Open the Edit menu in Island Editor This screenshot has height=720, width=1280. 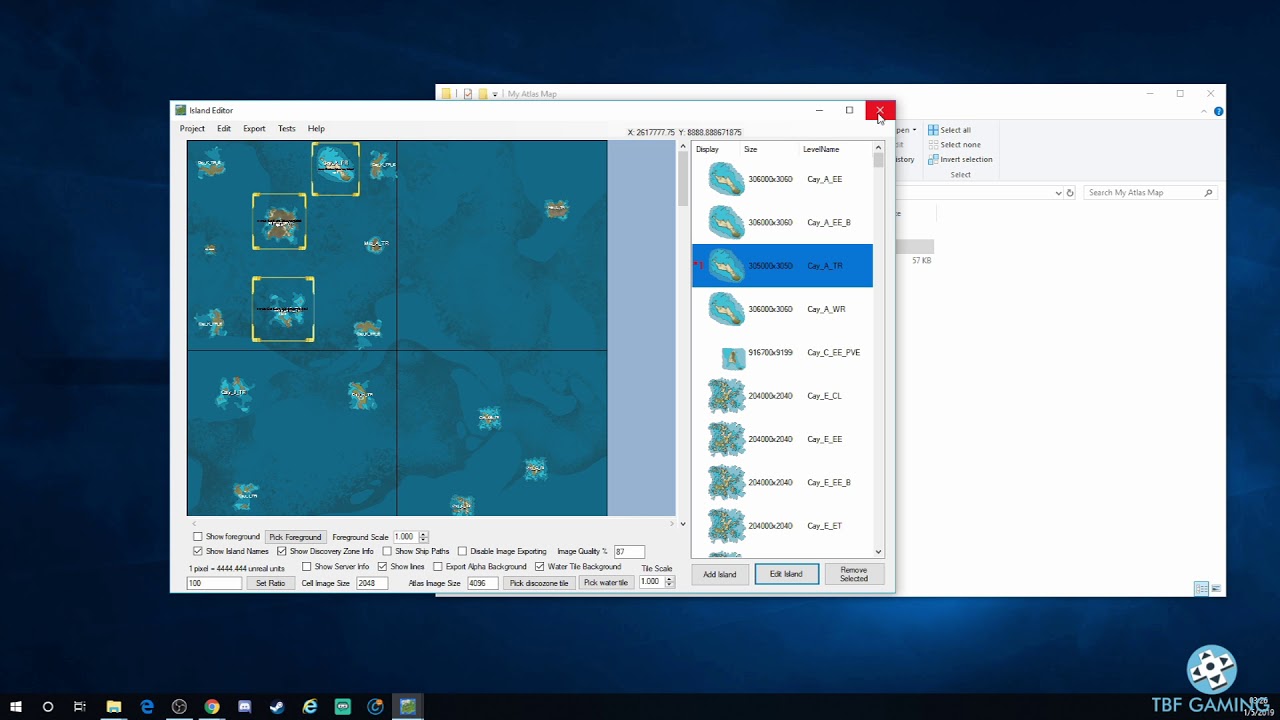tap(224, 128)
